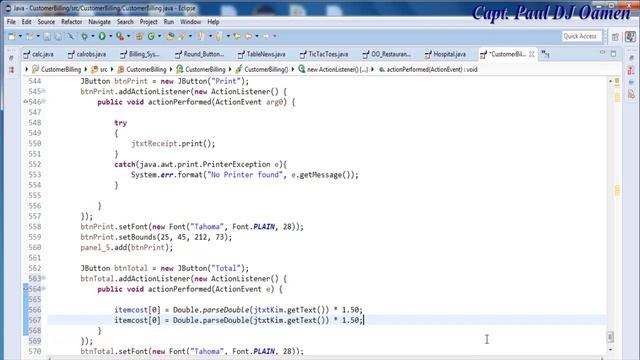Open the New file dropdown arrow
640x360 pixels.
20,36
